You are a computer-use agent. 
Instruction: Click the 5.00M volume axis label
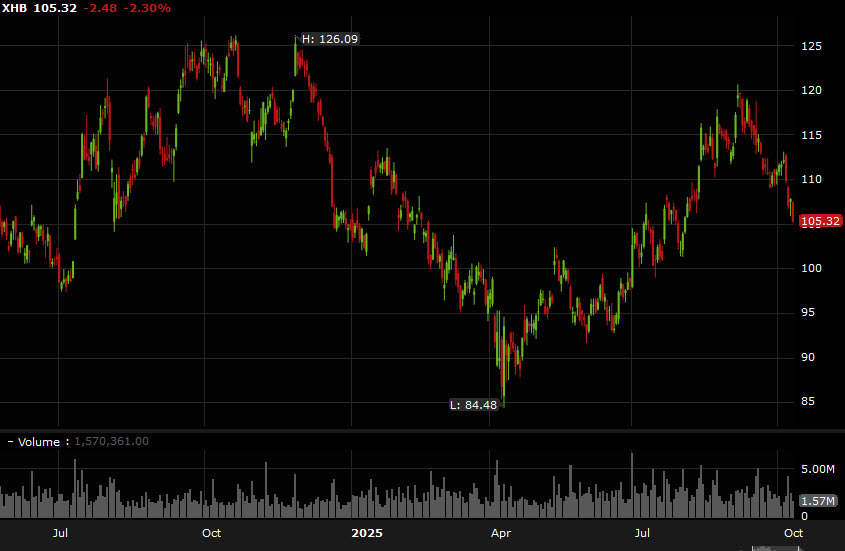817,469
